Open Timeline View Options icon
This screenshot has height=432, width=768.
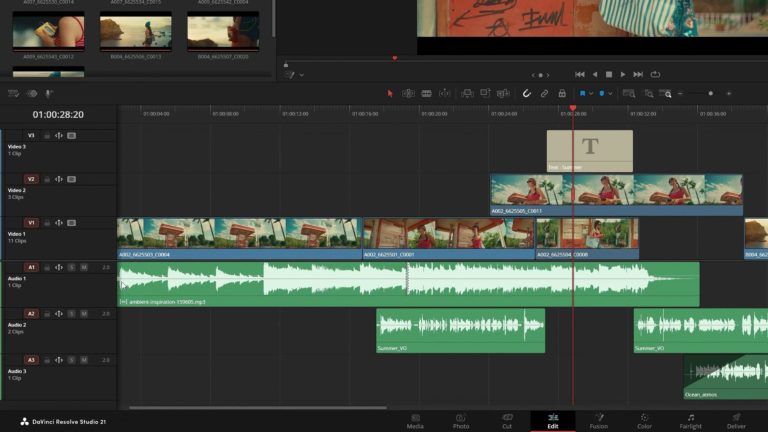13,94
